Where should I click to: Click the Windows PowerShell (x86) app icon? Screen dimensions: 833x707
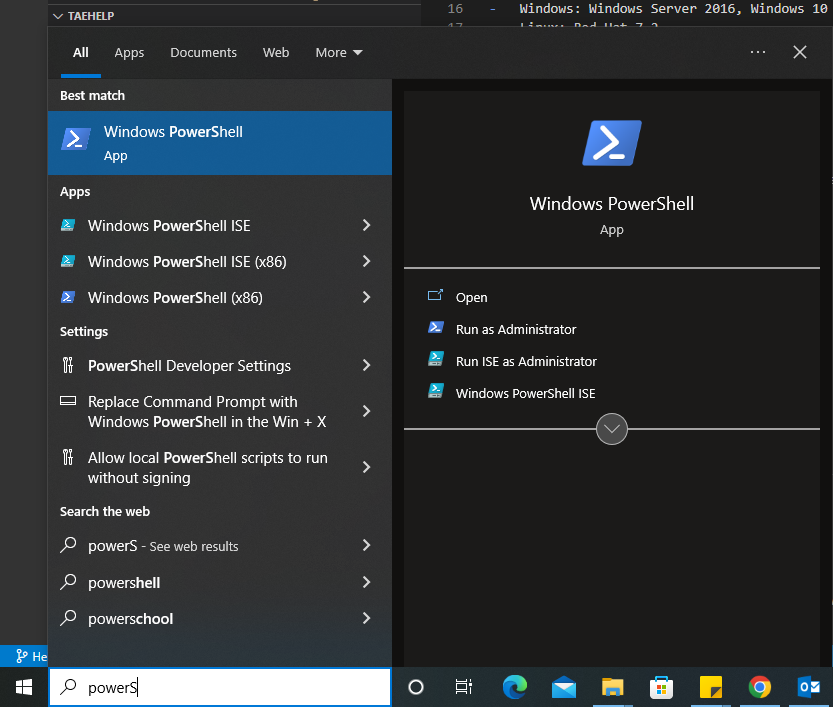click(68, 297)
